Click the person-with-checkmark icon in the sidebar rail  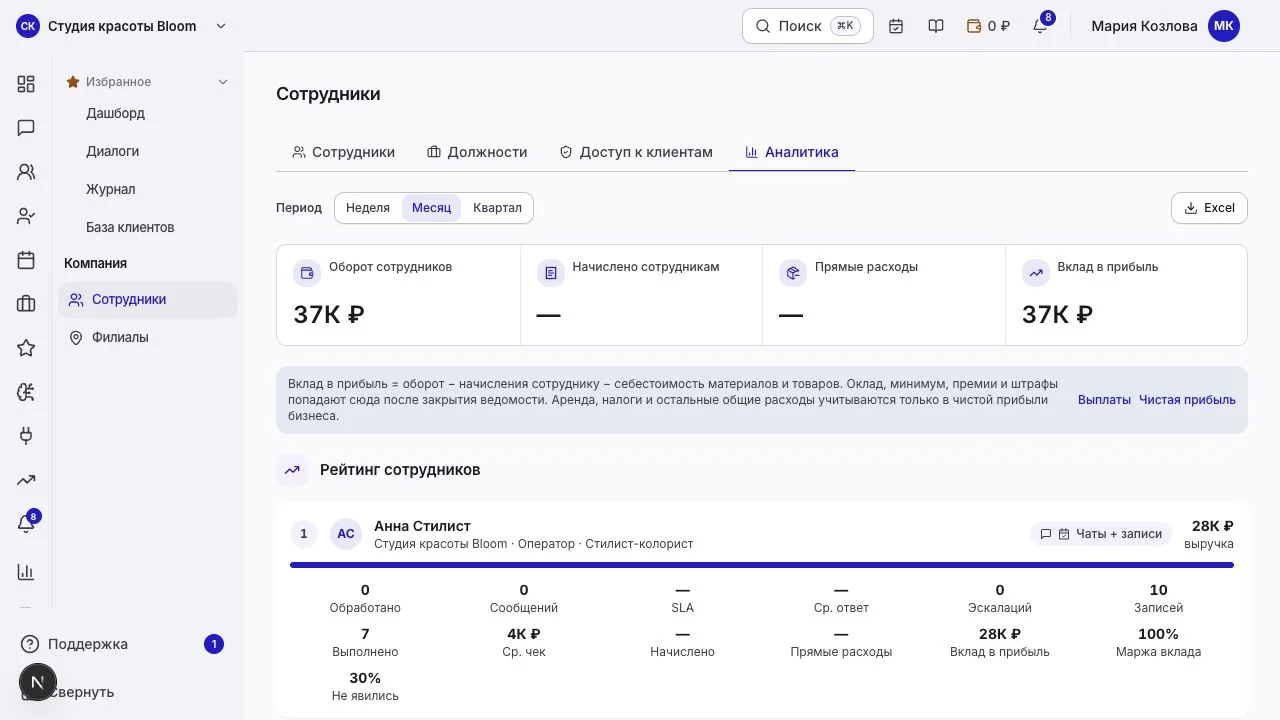tap(26, 216)
